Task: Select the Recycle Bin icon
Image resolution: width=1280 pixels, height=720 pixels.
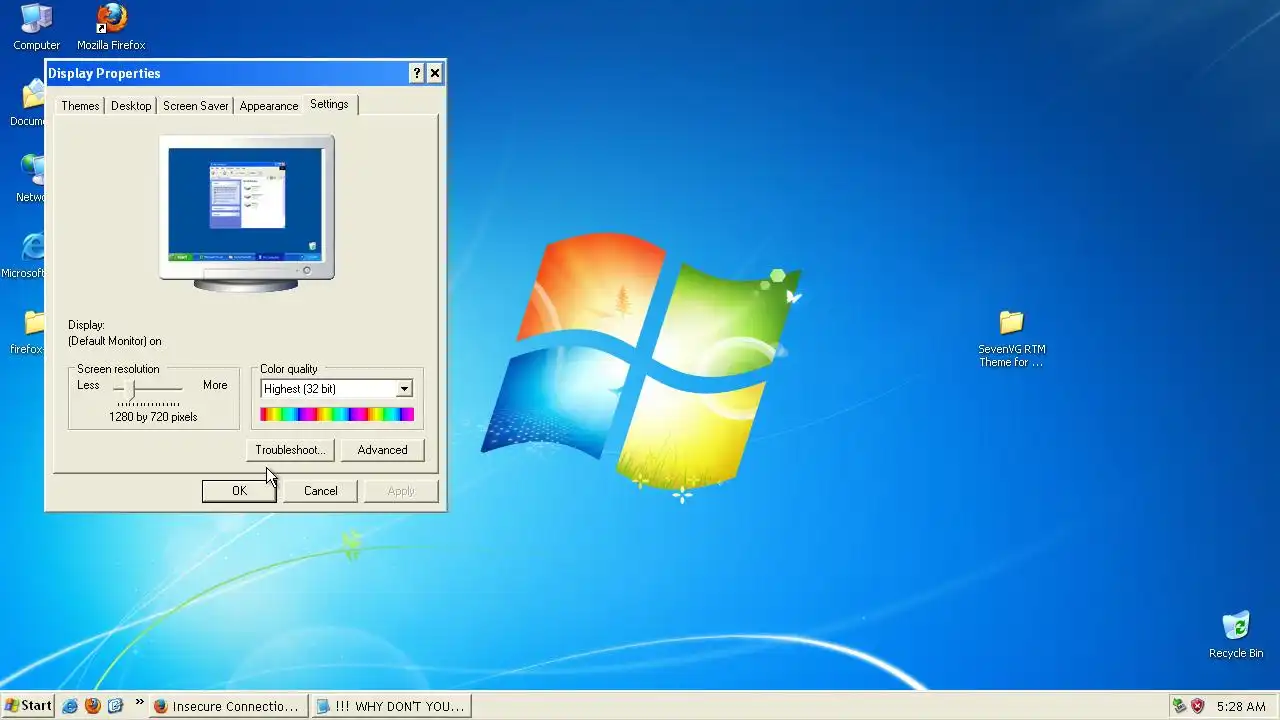Action: (x=1236, y=635)
